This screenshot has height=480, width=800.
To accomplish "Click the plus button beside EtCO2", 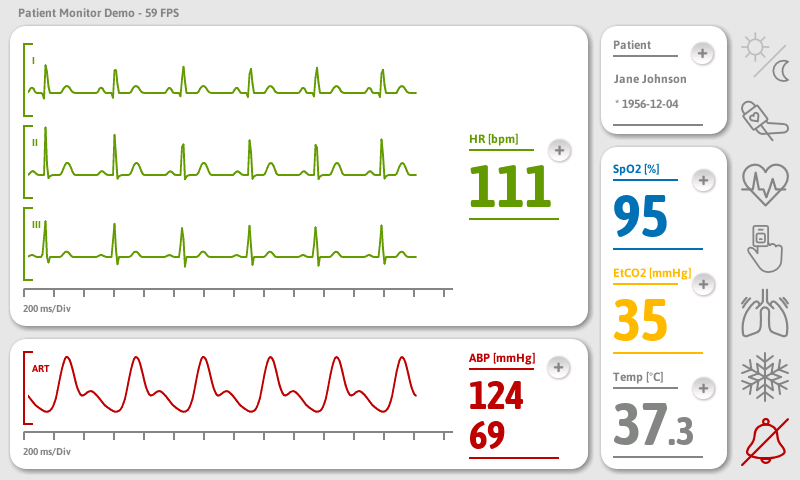I will click(703, 284).
